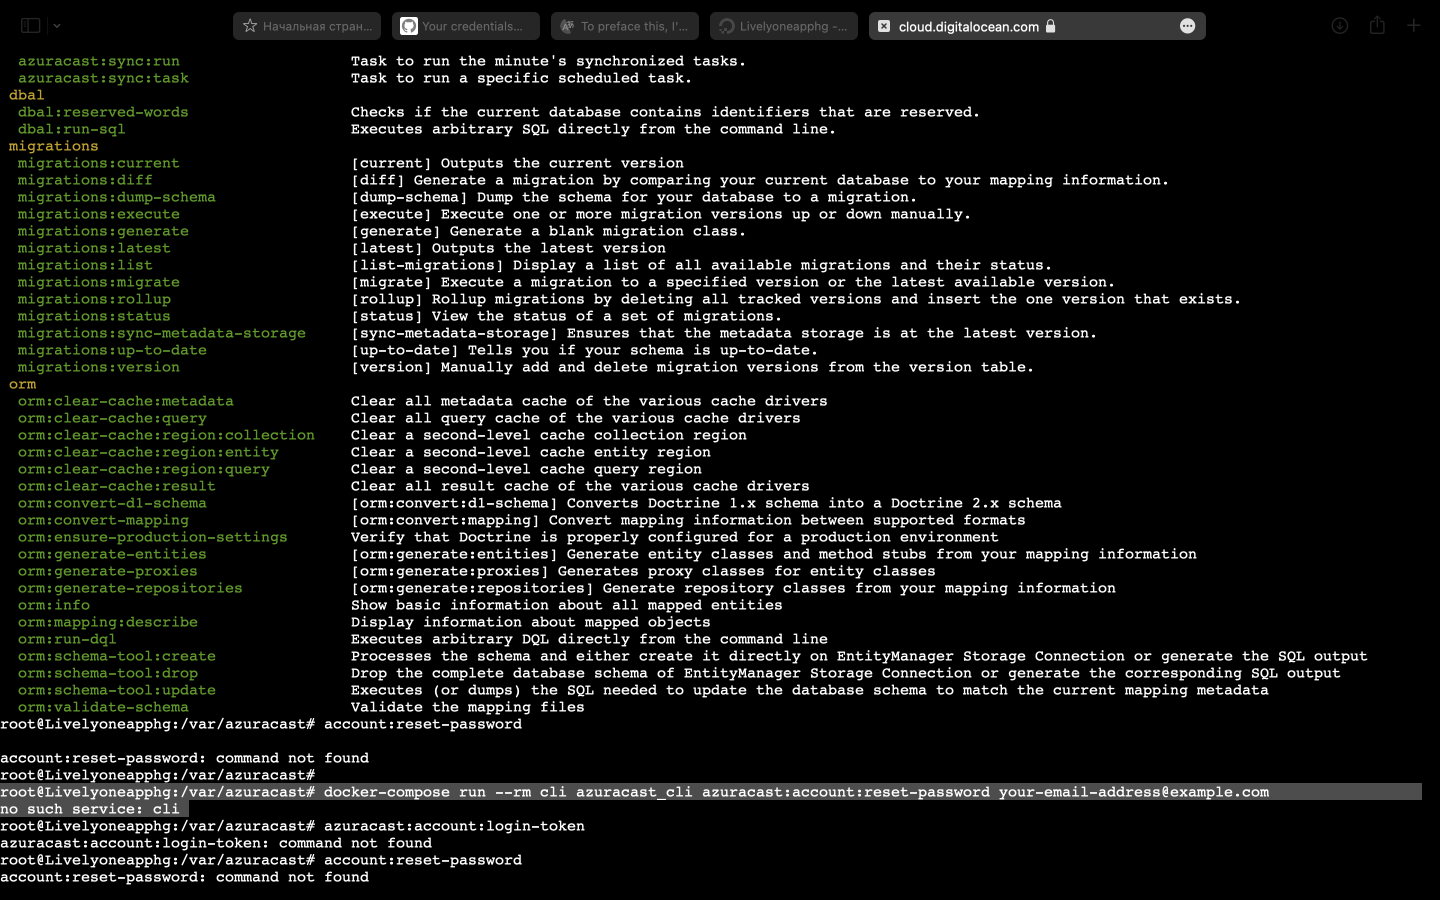Click the migrations:execute command
This screenshot has height=900, width=1440.
coord(99,214)
